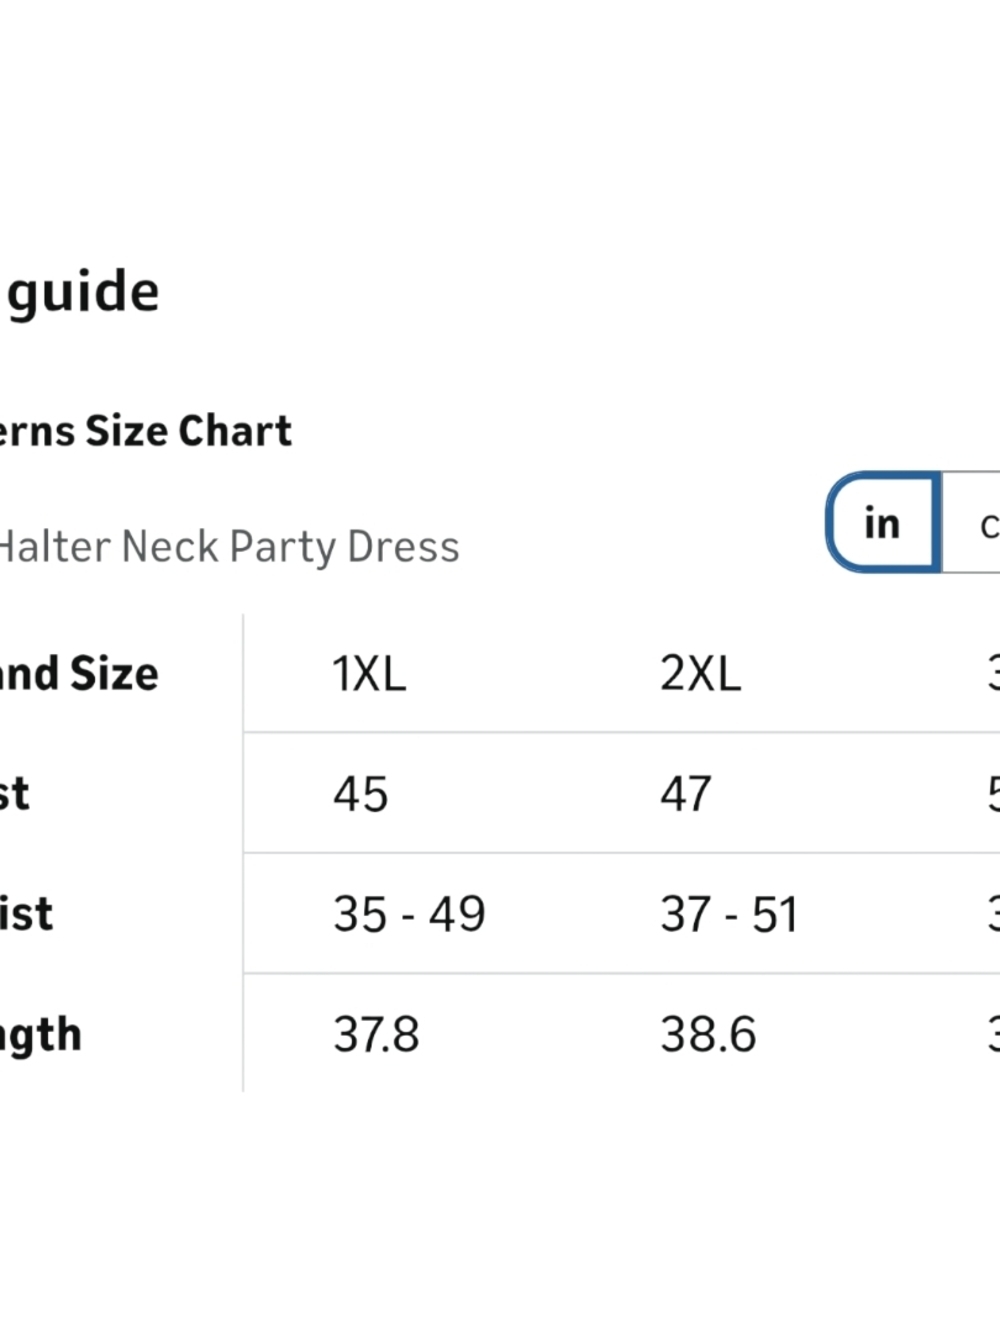Click the 2XL bust value 47
Viewport: 1000px width, 1333px height.
click(686, 794)
